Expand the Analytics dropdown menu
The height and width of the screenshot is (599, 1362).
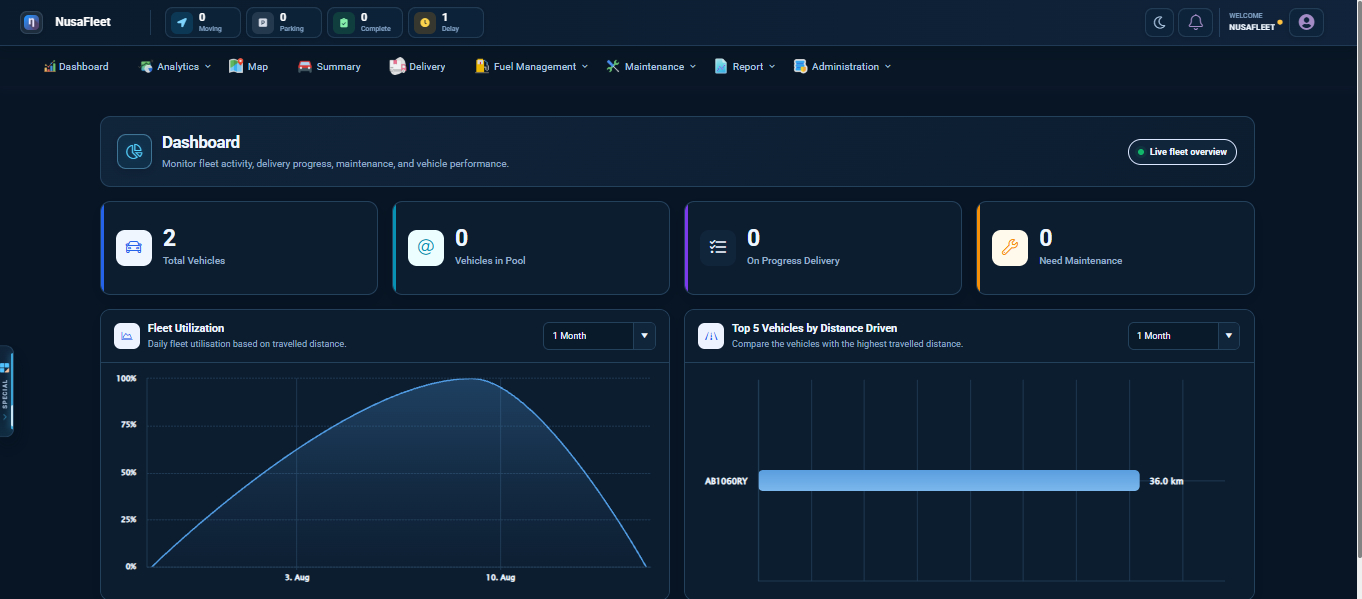tap(175, 66)
